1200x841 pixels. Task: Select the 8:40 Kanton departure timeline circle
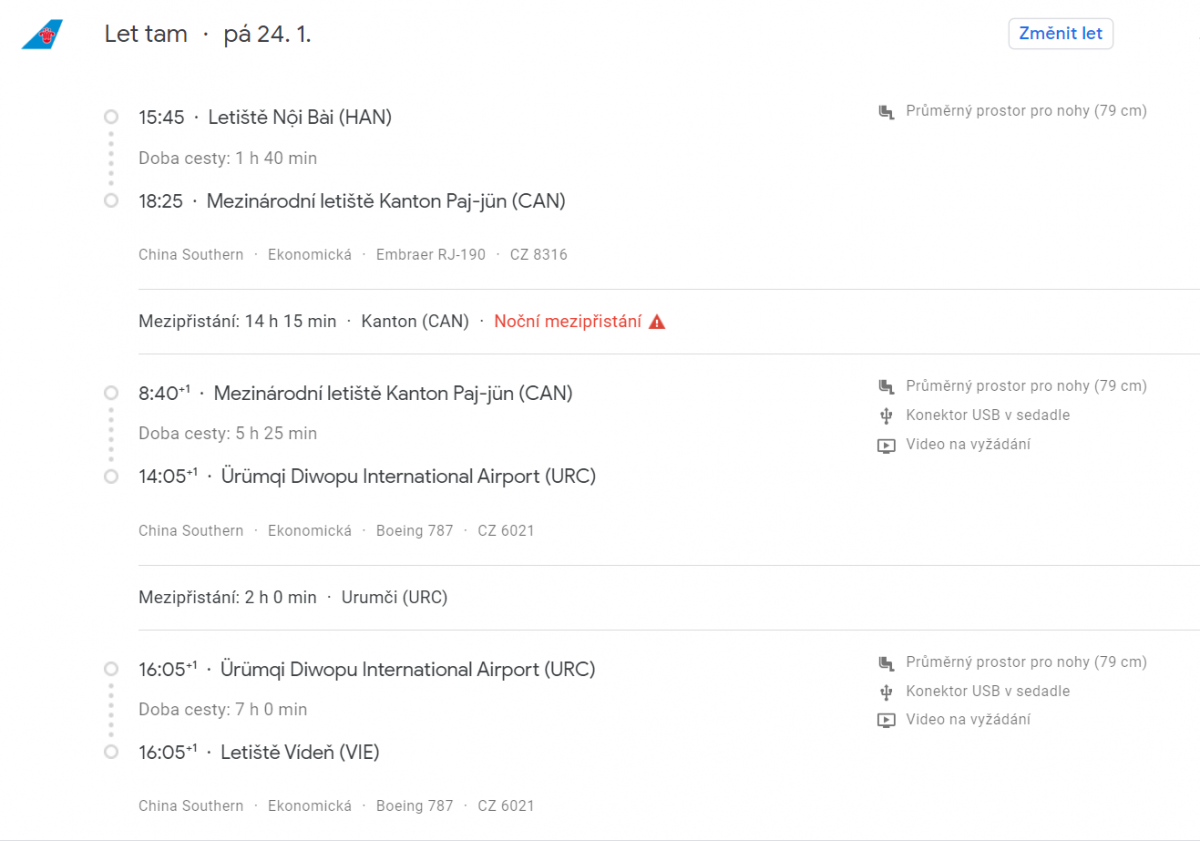click(x=111, y=393)
